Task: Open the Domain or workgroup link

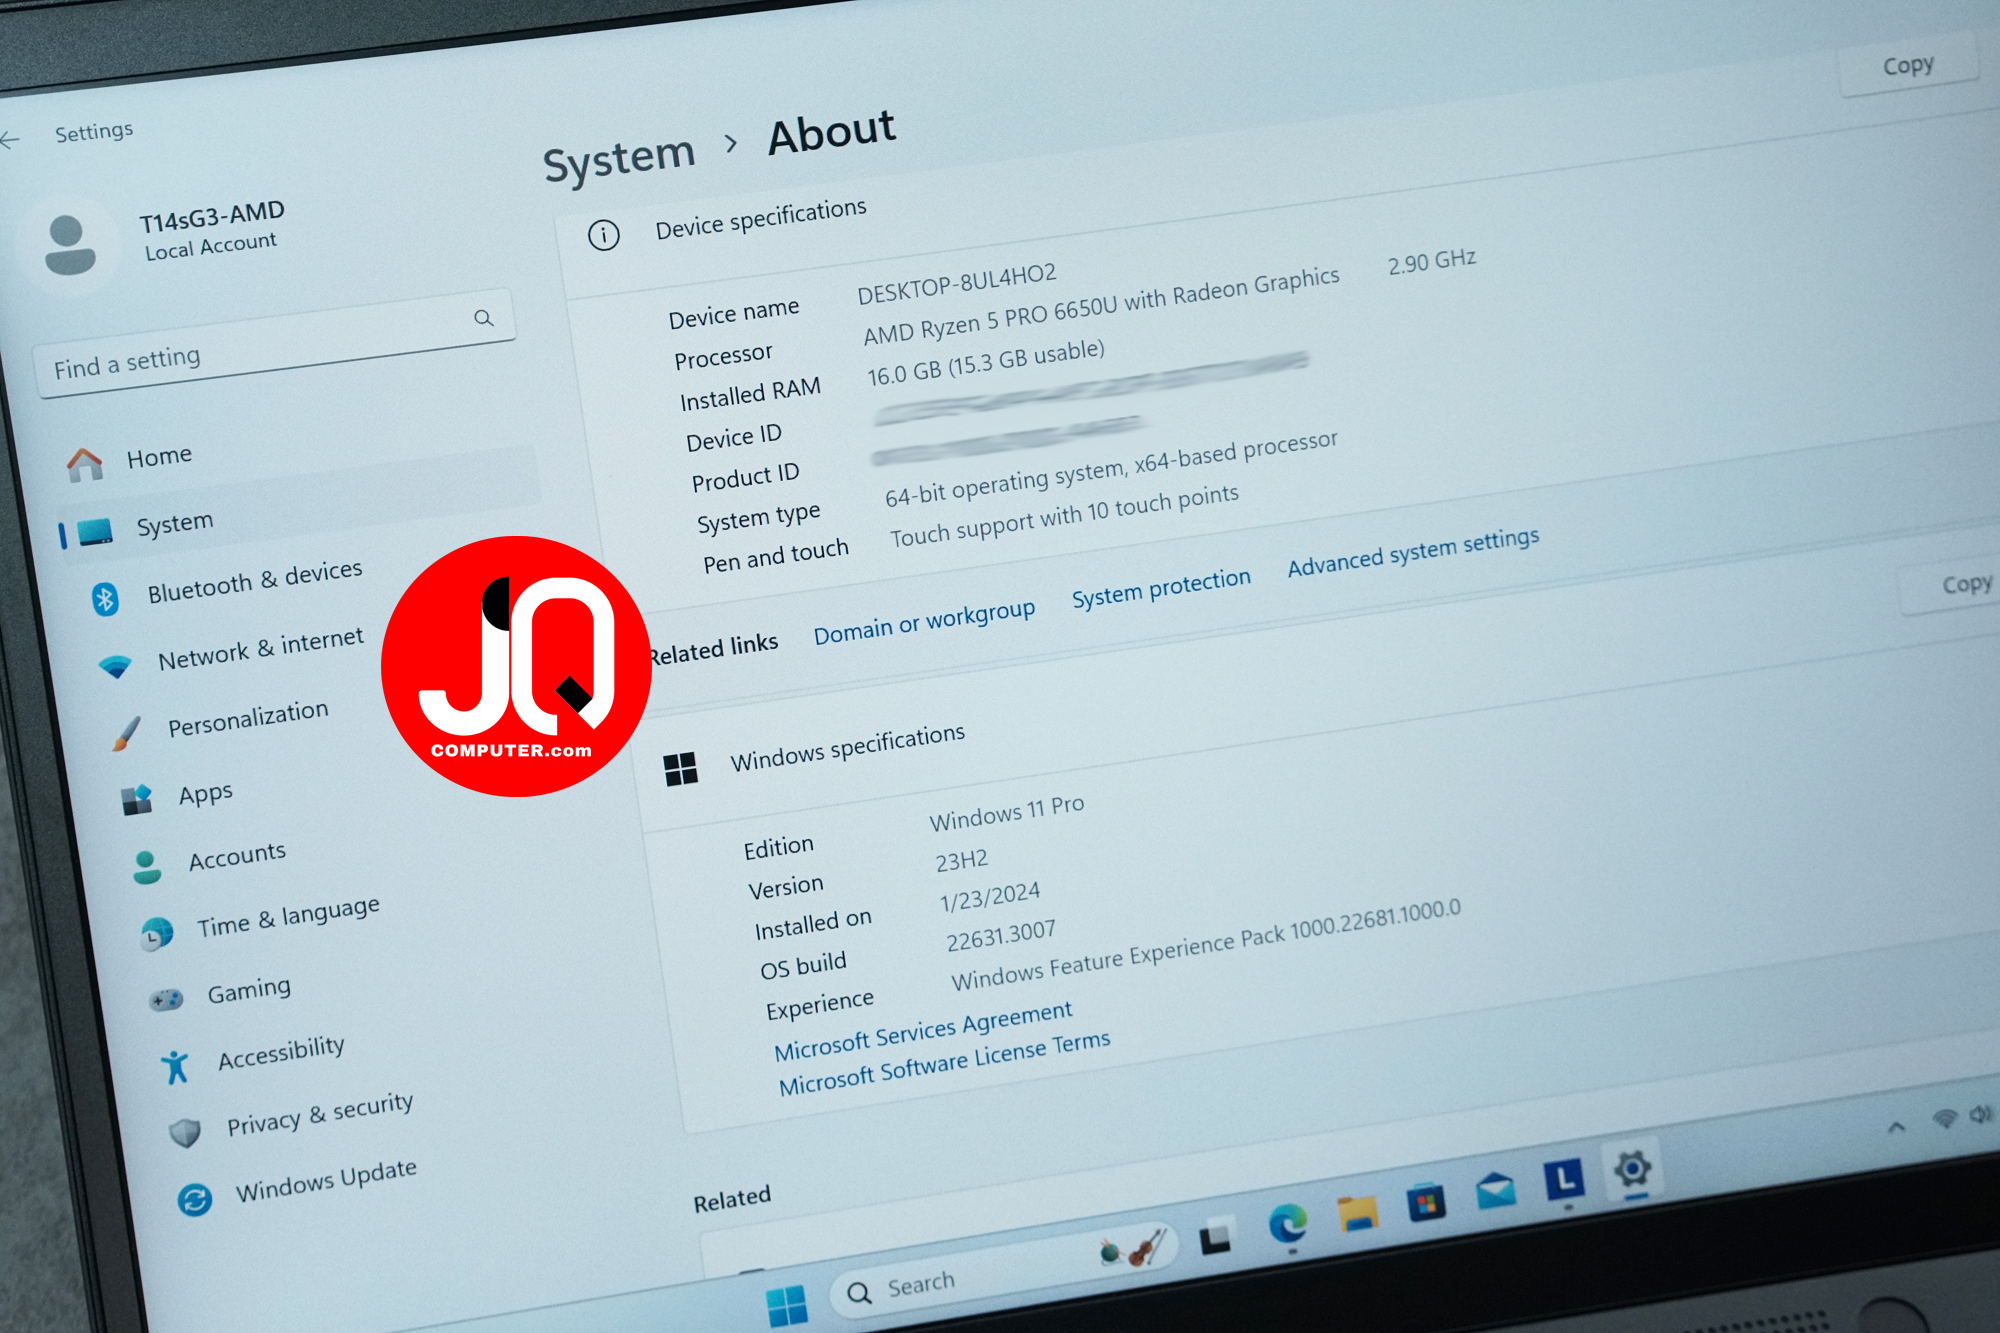Action: click(924, 622)
